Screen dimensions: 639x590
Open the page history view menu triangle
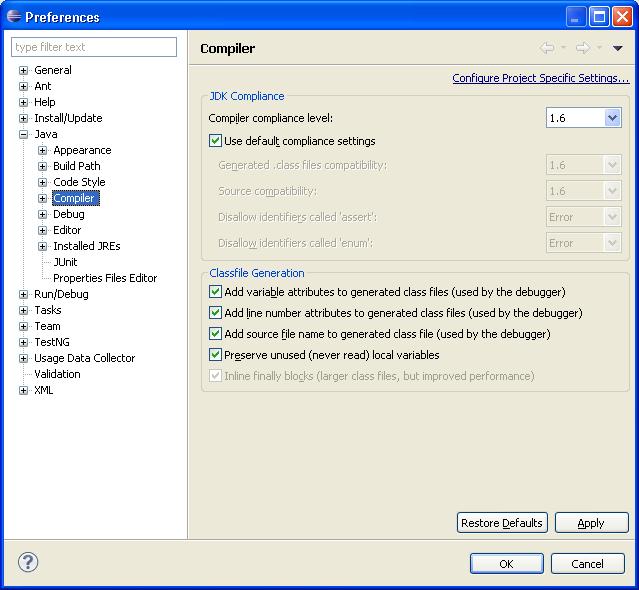tap(617, 48)
